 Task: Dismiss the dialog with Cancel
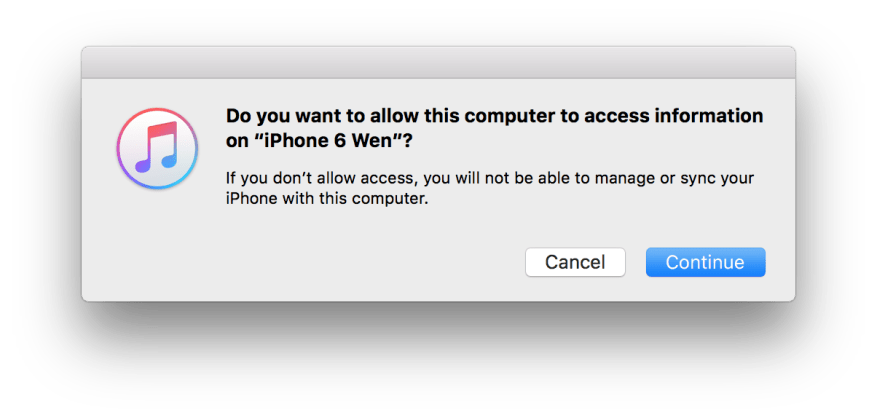point(575,262)
